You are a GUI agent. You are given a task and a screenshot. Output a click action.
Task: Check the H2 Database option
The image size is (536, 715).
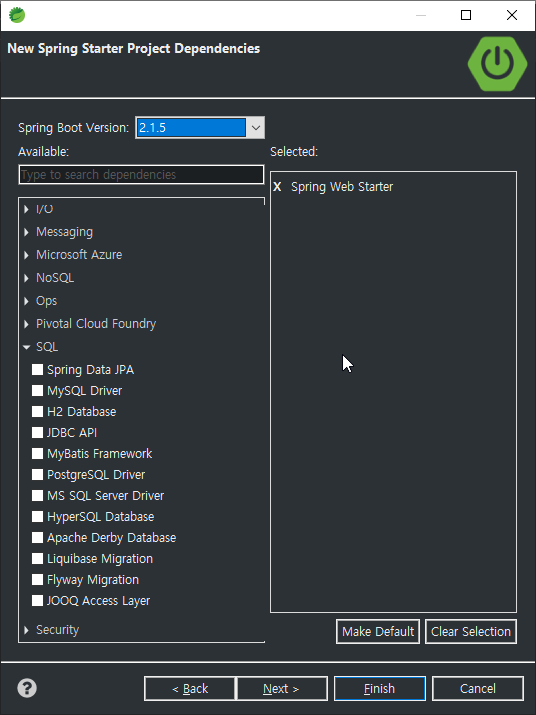click(x=37, y=411)
